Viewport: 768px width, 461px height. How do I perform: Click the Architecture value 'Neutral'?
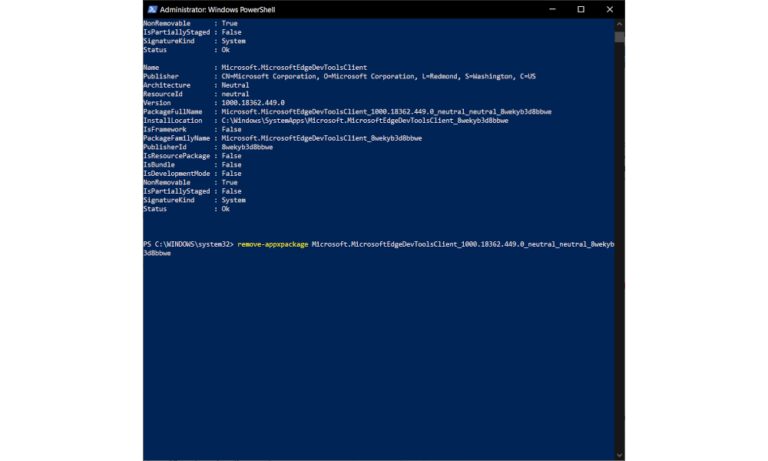235,85
